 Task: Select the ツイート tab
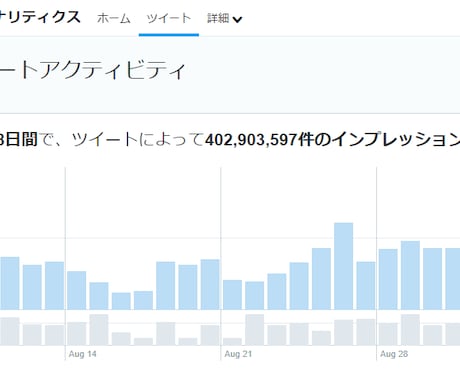click(169, 18)
